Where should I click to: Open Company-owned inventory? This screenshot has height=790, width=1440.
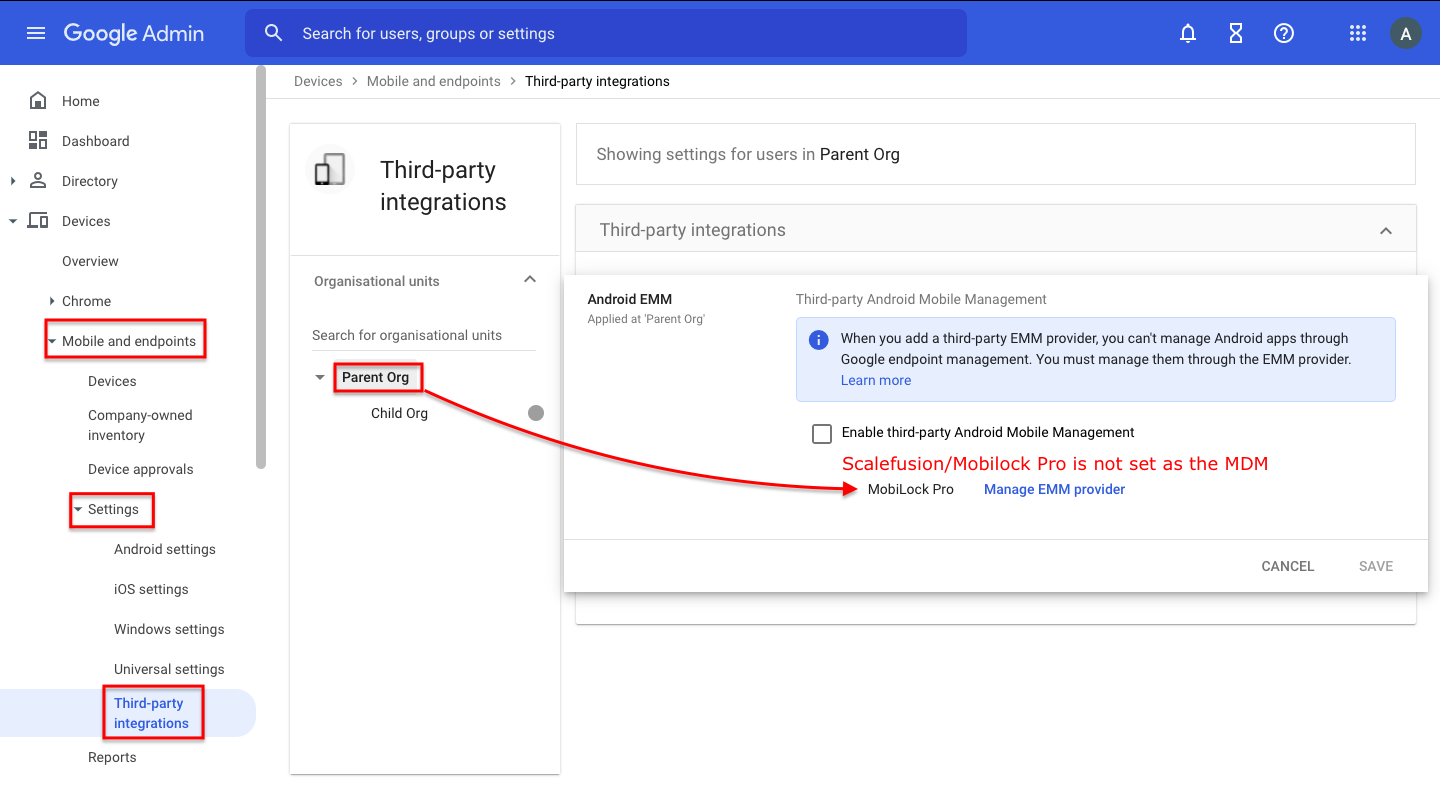140,425
